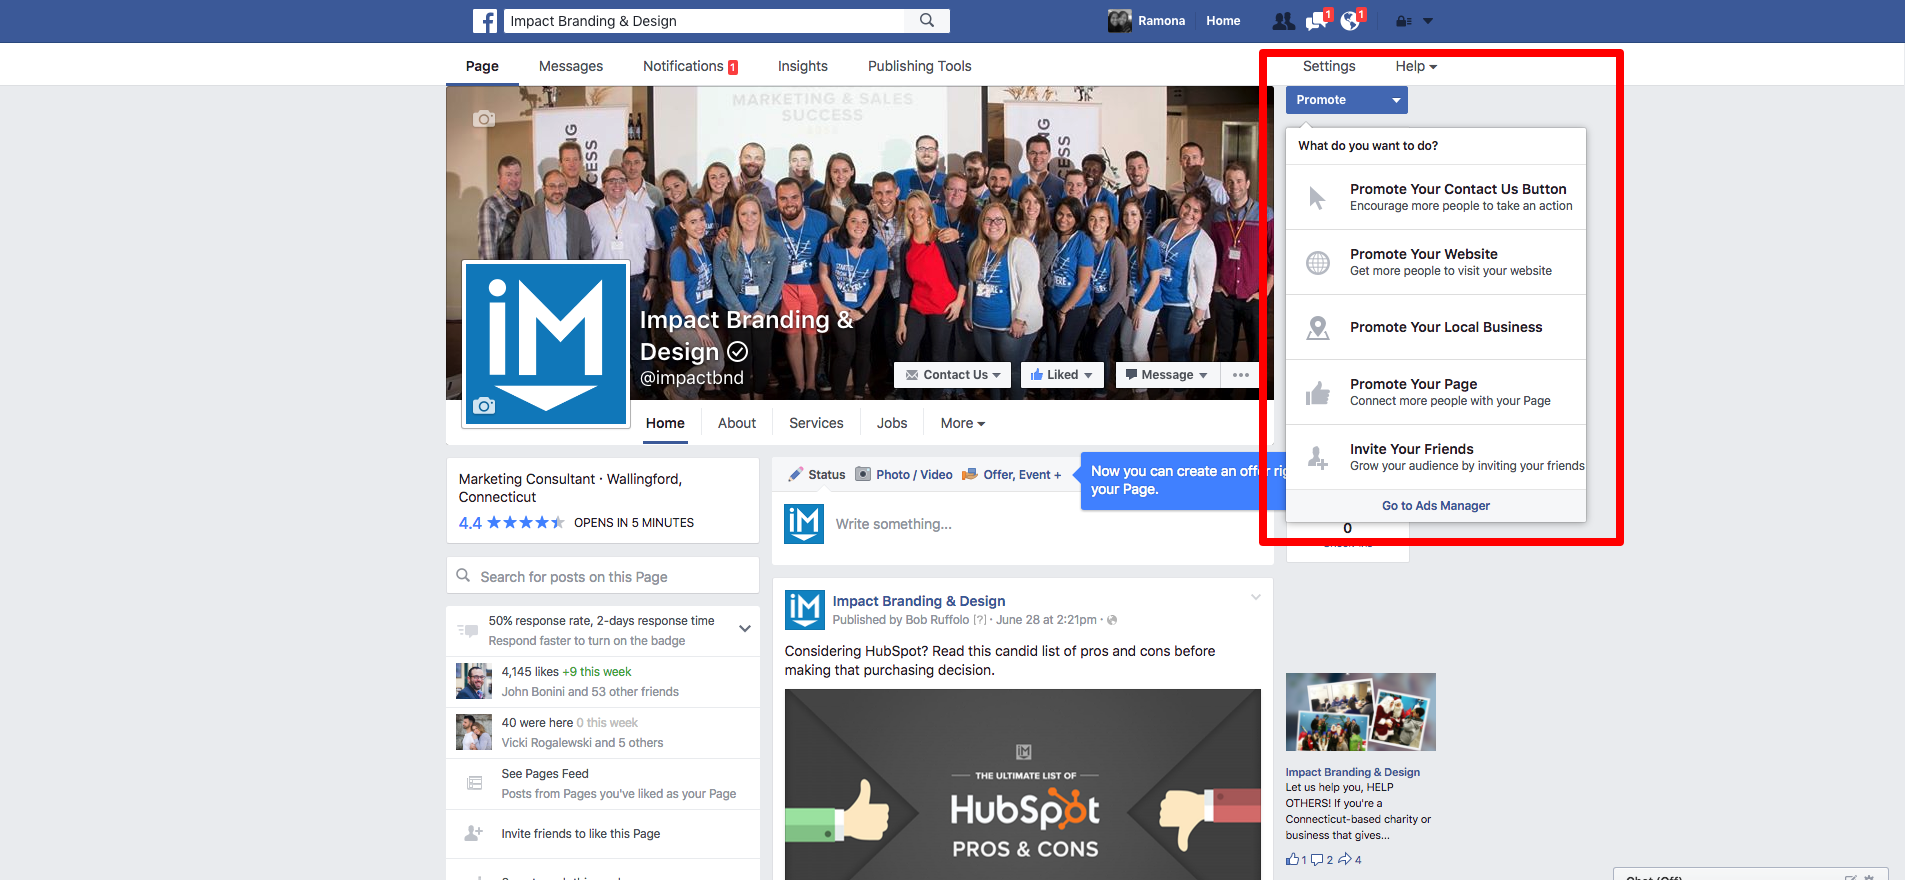Choose Promote Your Website option

coord(1436,262)
